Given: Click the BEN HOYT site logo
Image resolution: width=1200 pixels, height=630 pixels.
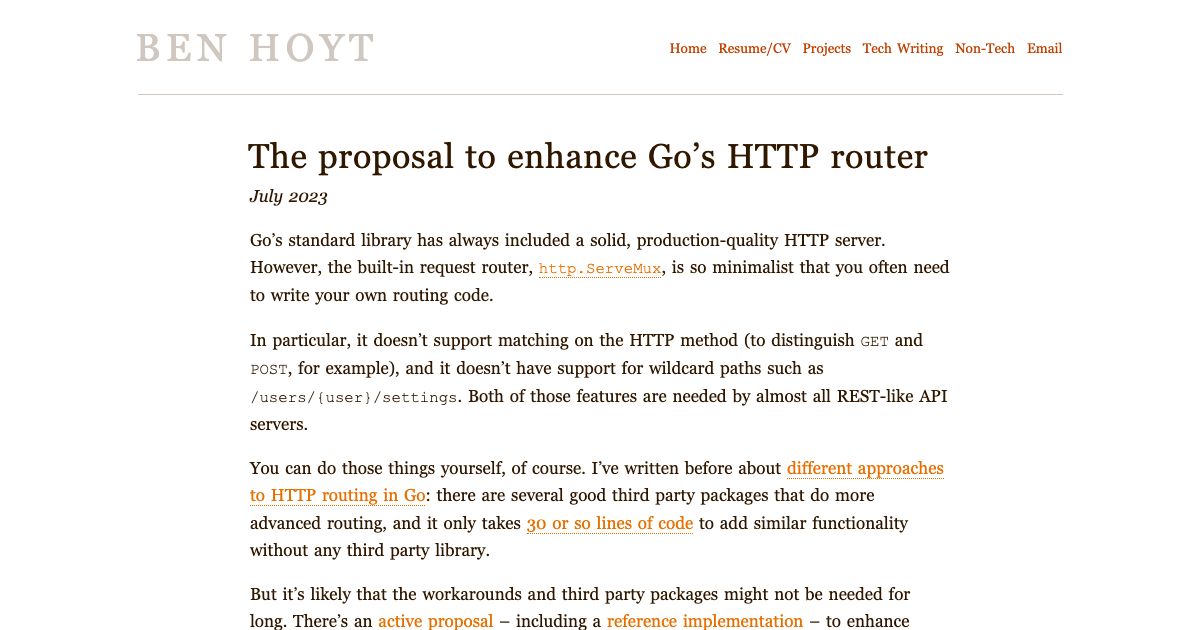Looking at the screenshot, I should click(x=255, y=48).
